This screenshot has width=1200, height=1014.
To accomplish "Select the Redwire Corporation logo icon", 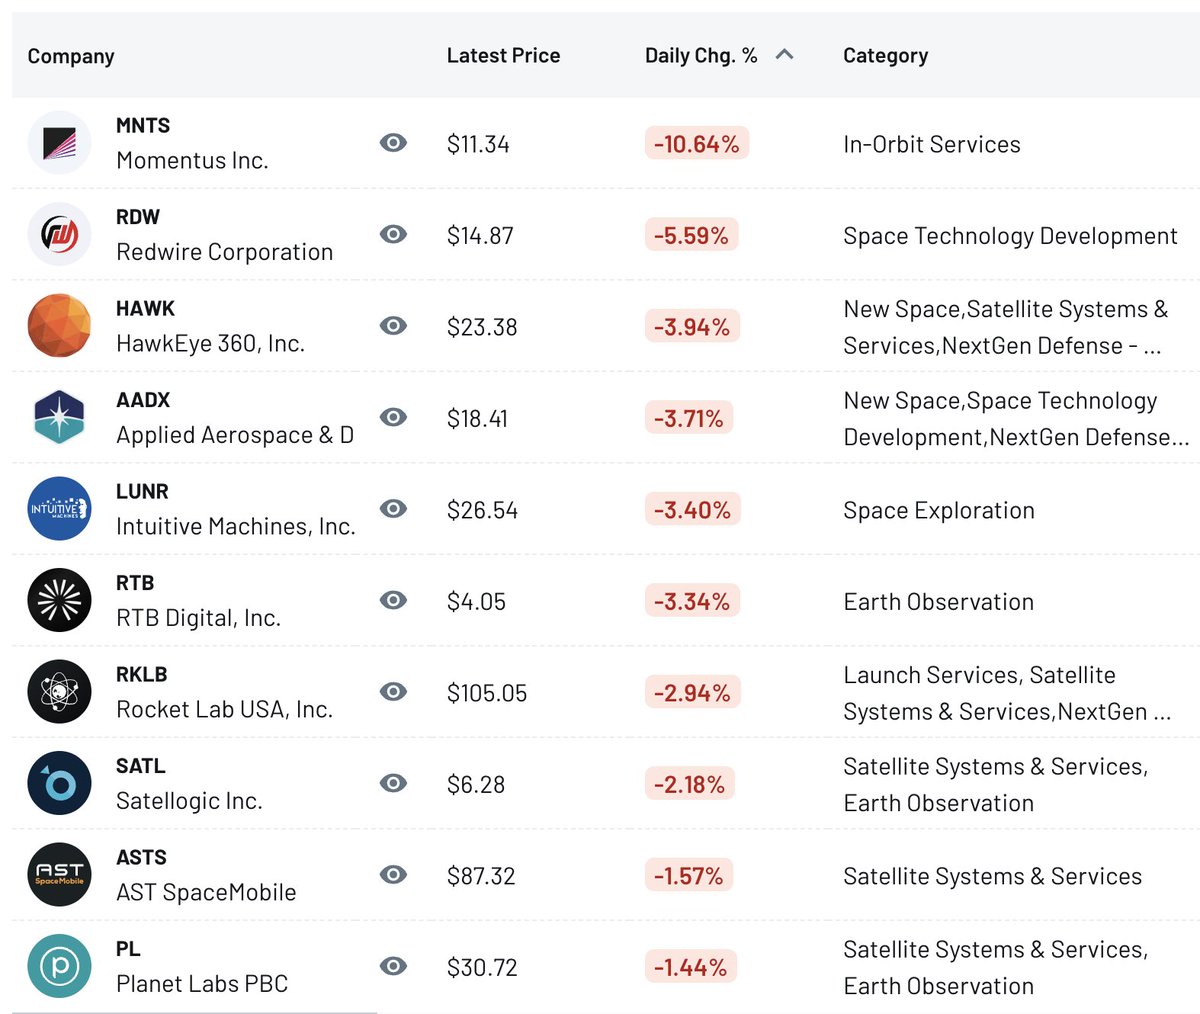I will tap(59, 234).
